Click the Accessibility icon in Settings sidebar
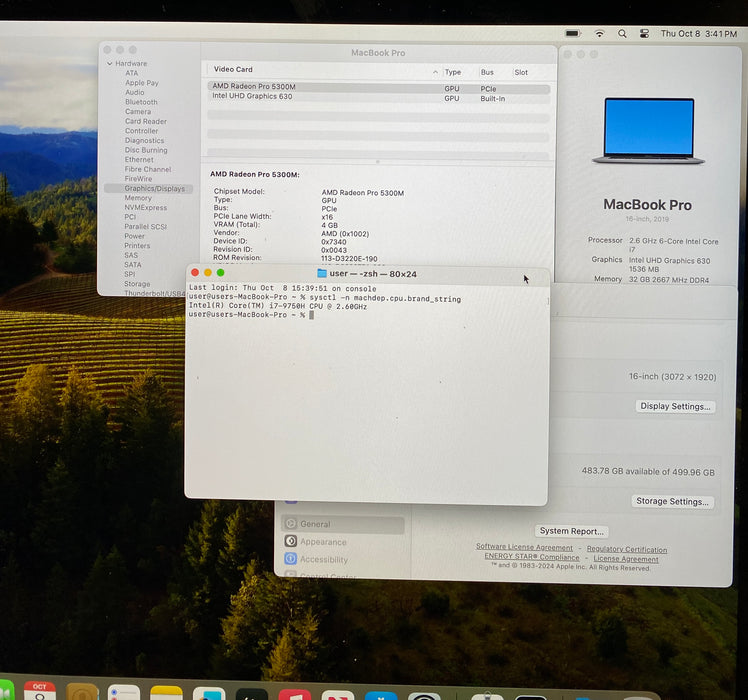This screenshot has height=700, width=748. click(291, 558)
